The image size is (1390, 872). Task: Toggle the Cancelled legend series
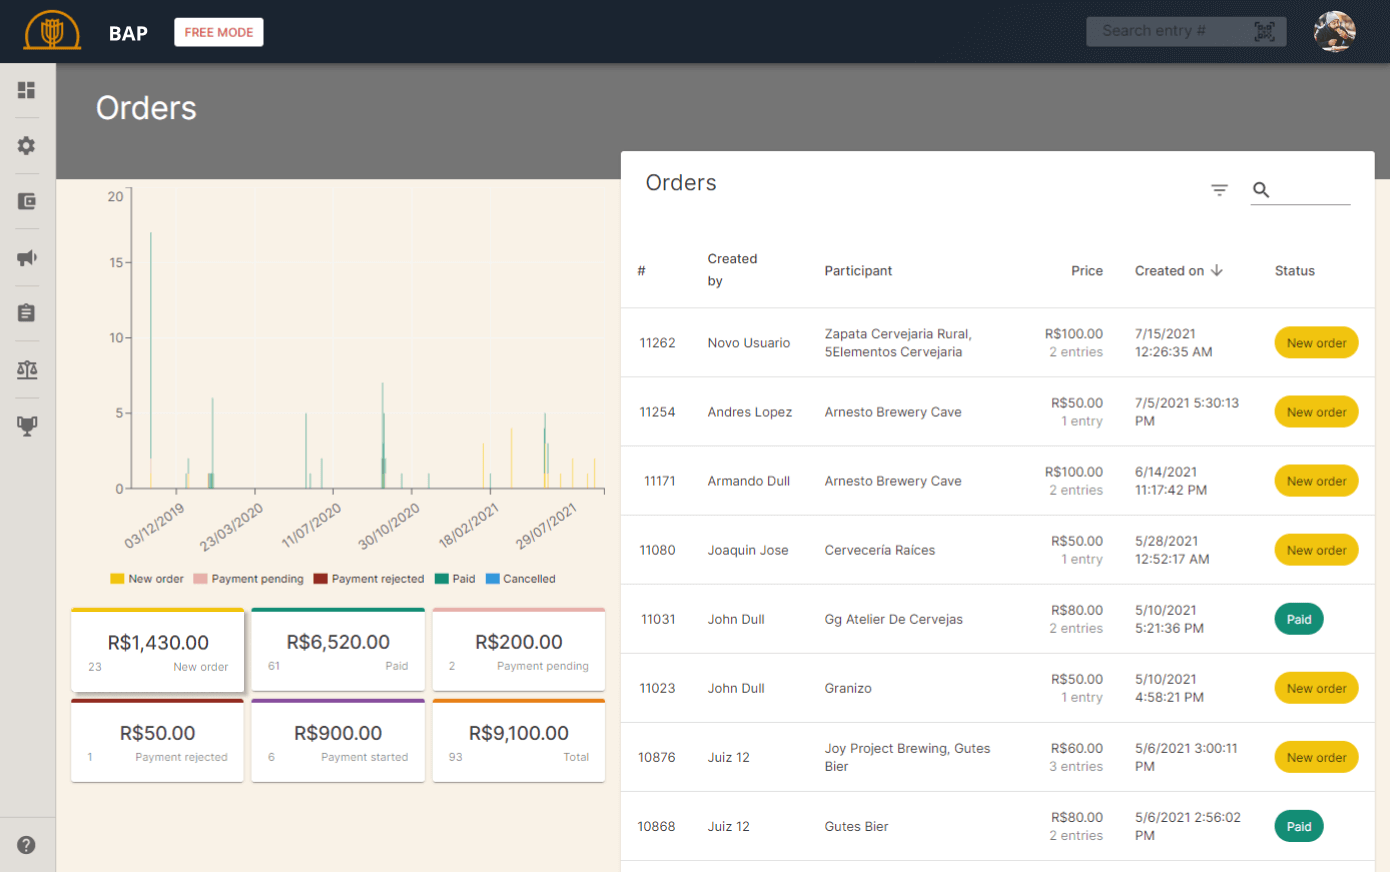(520, 579)
